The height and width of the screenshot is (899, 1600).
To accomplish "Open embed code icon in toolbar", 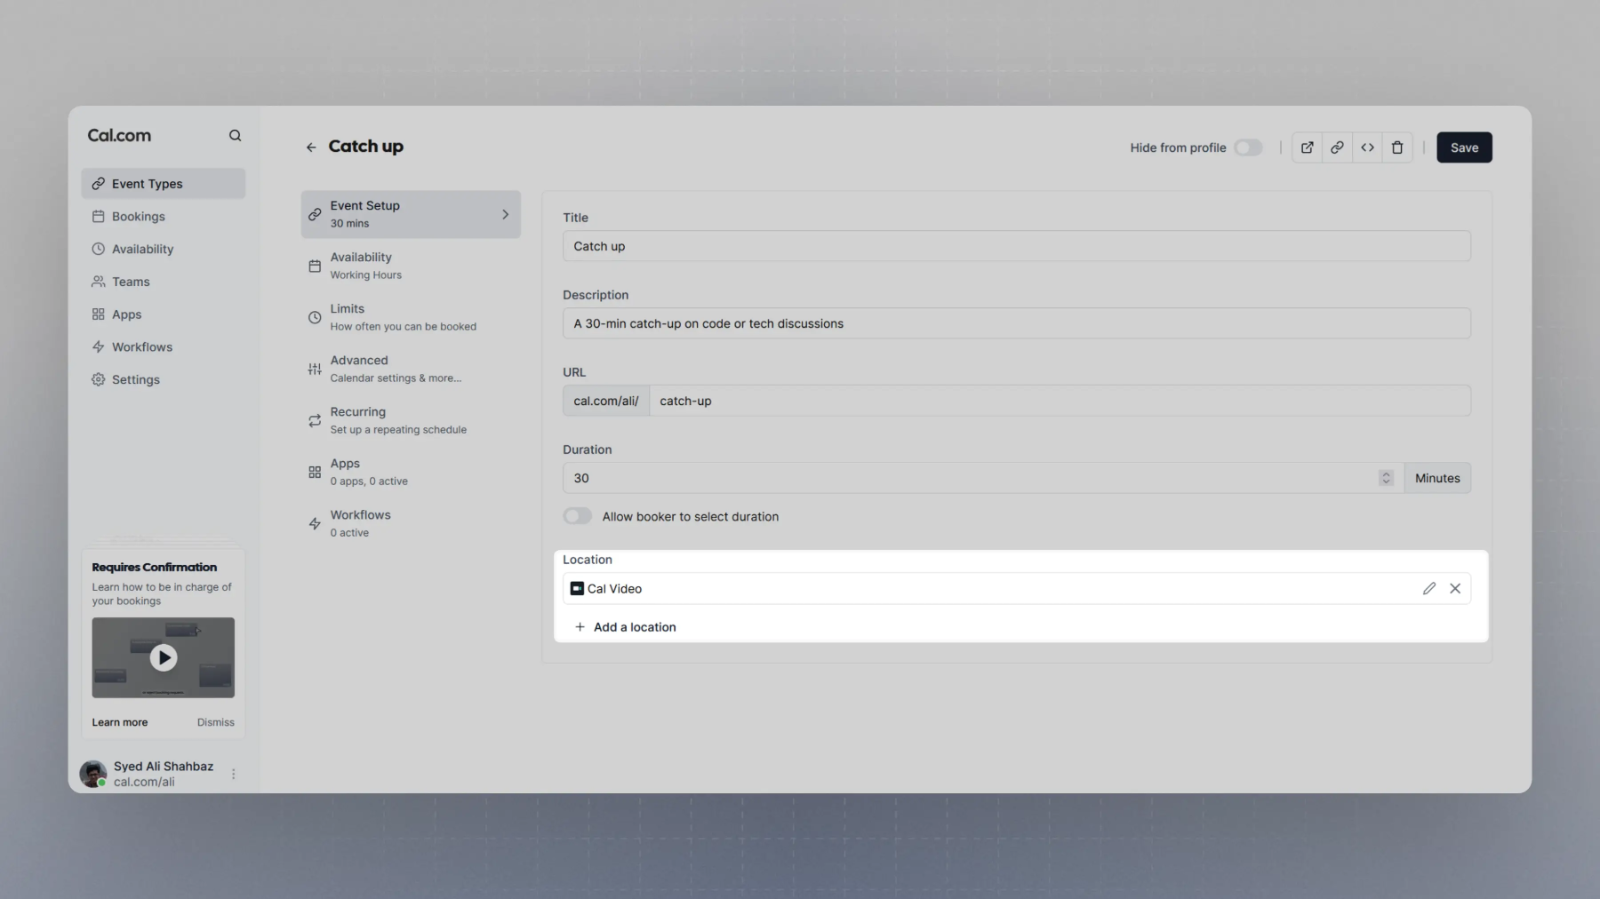I will [1367, 148].
